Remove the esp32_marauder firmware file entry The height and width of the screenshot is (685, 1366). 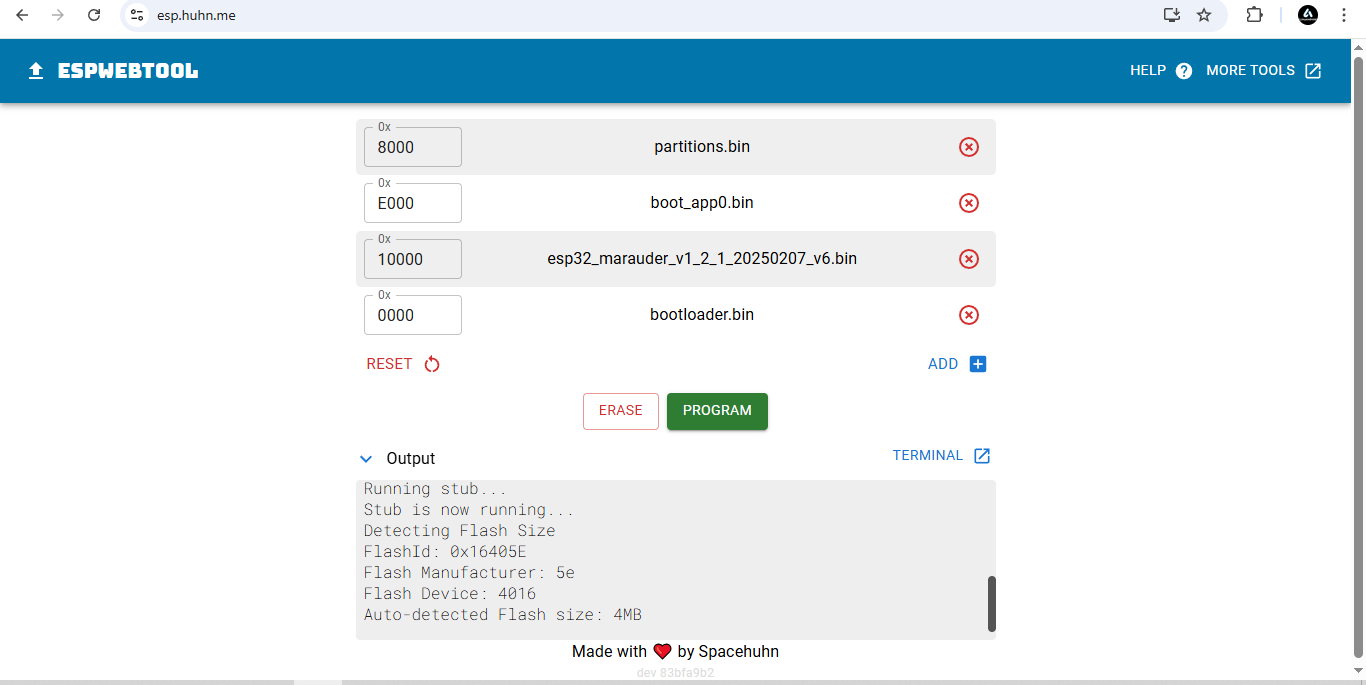pos(968,259)
